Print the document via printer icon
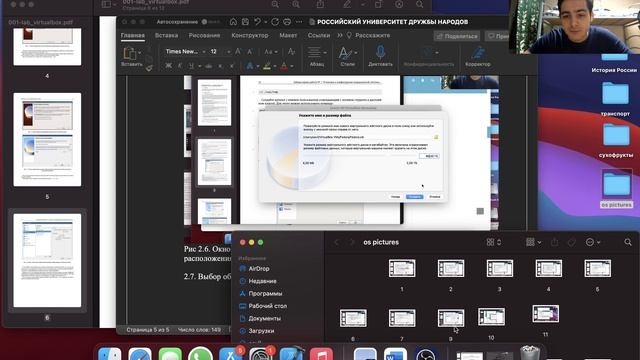 (x=287, y=22)
